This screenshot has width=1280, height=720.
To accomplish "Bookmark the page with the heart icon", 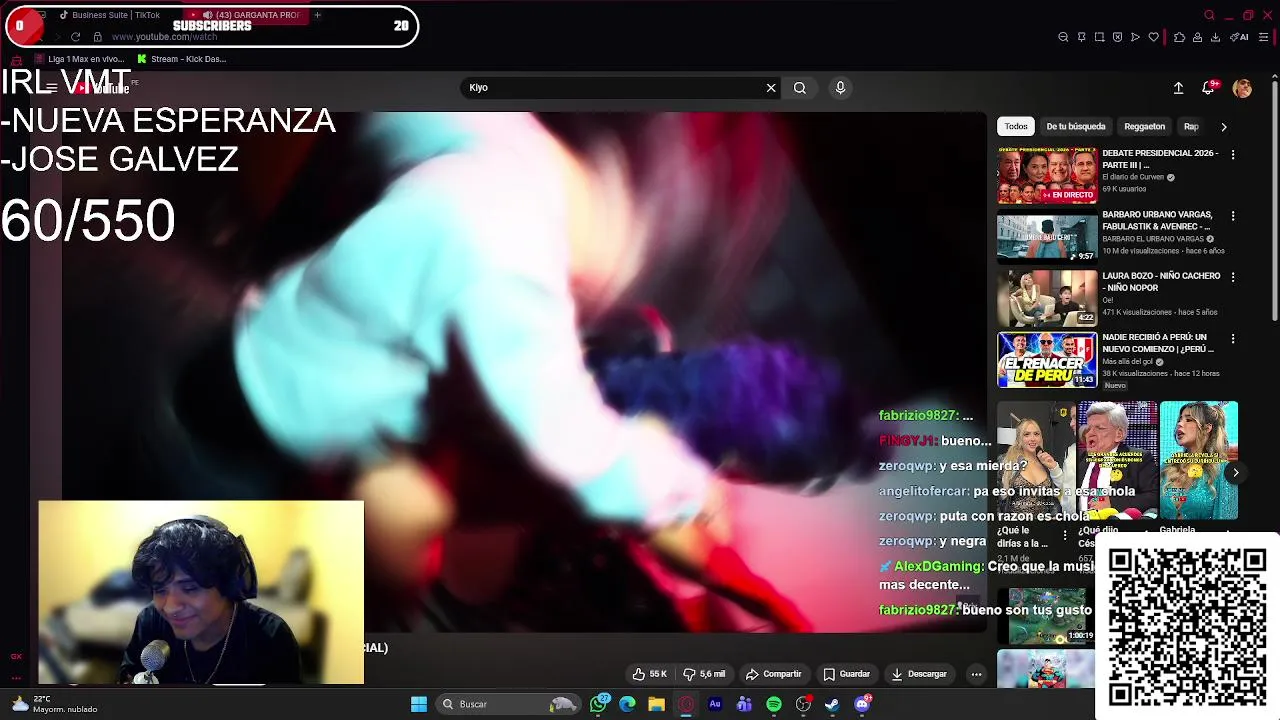I will pyautogui.click(x=1153, y=37).
